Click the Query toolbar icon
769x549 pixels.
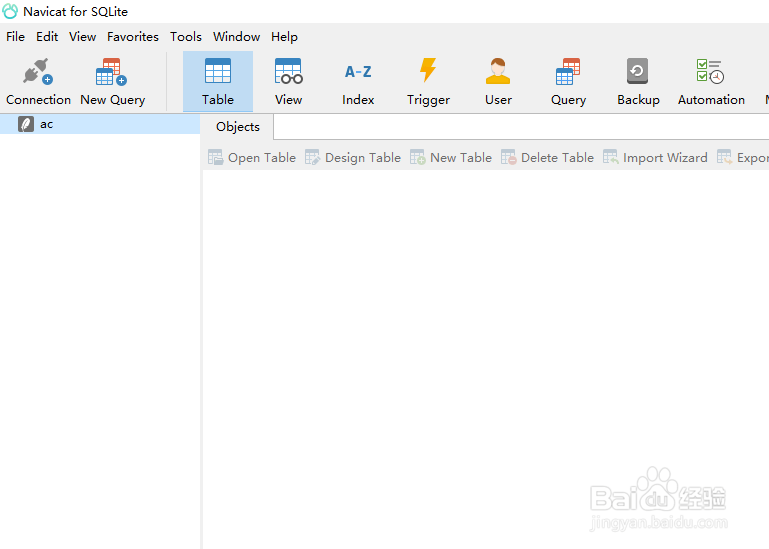(x=568, y=81)
